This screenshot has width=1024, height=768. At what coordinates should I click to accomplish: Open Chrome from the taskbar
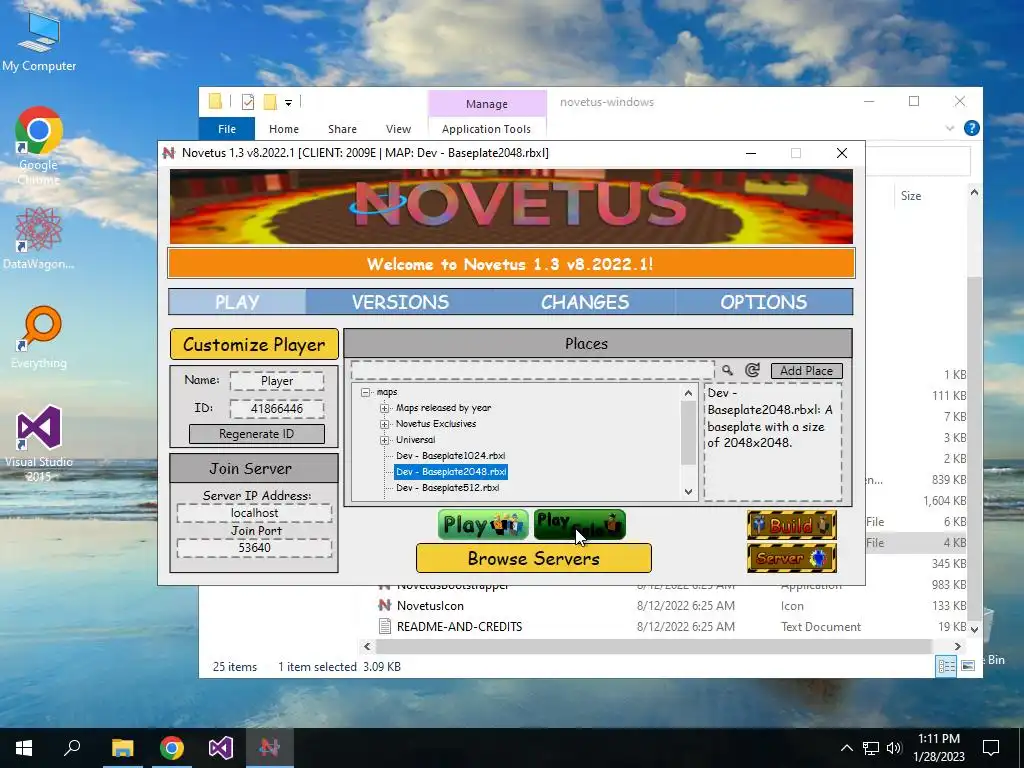tap(172, 748)
